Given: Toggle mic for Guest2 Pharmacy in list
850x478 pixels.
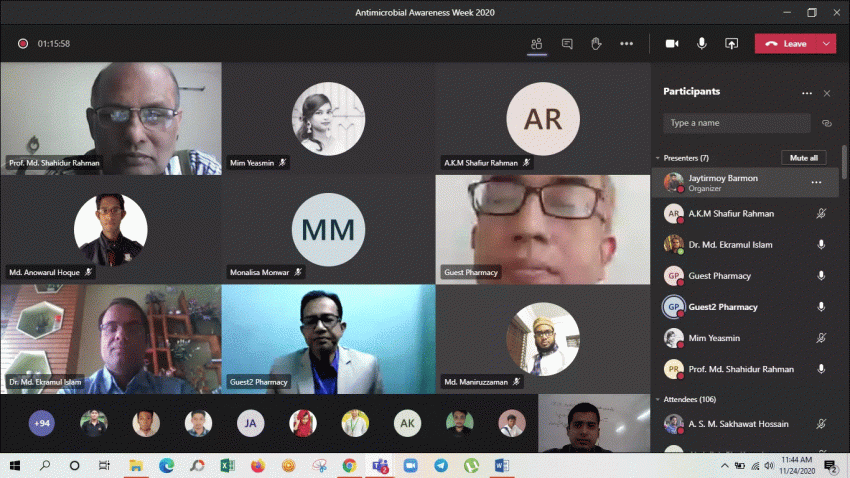Looking at the screenshot, I should point(821,307).
